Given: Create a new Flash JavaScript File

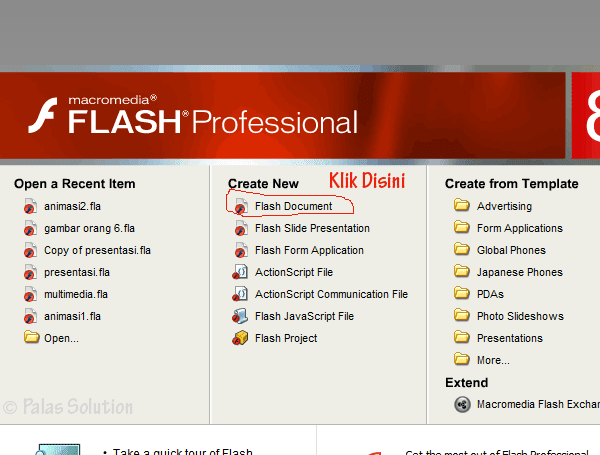Looking at the screenshot, I should coord(304,316).
